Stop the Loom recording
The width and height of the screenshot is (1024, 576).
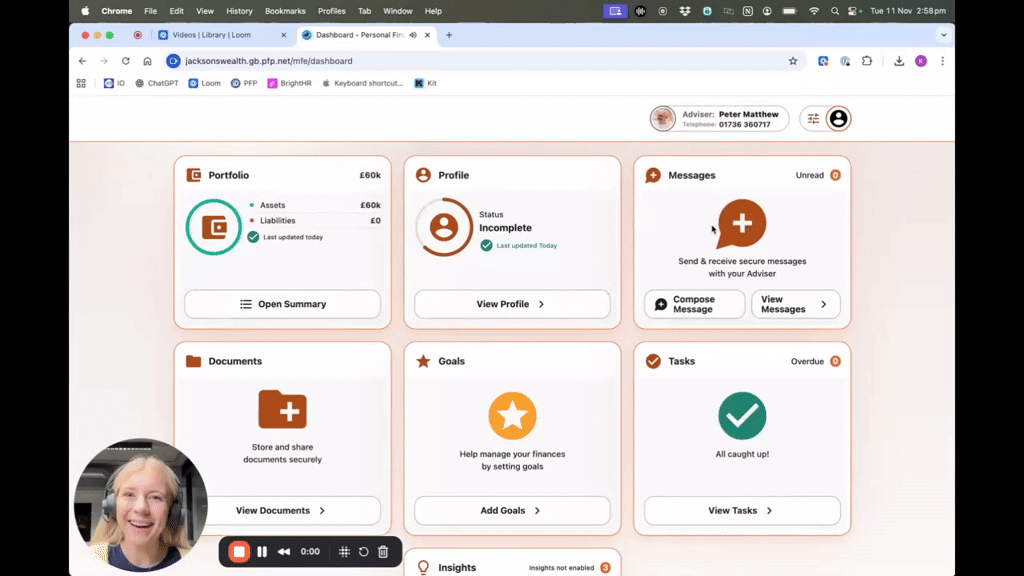click(239, 552)
